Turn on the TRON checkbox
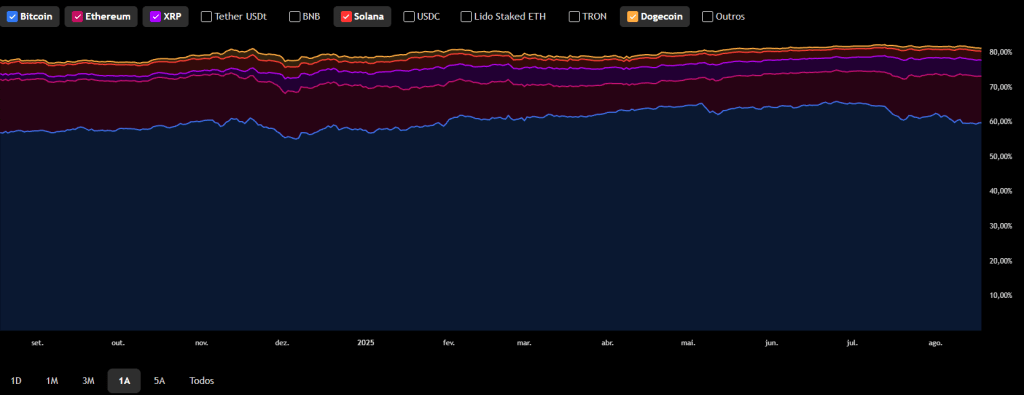 (x=574, y=16)
